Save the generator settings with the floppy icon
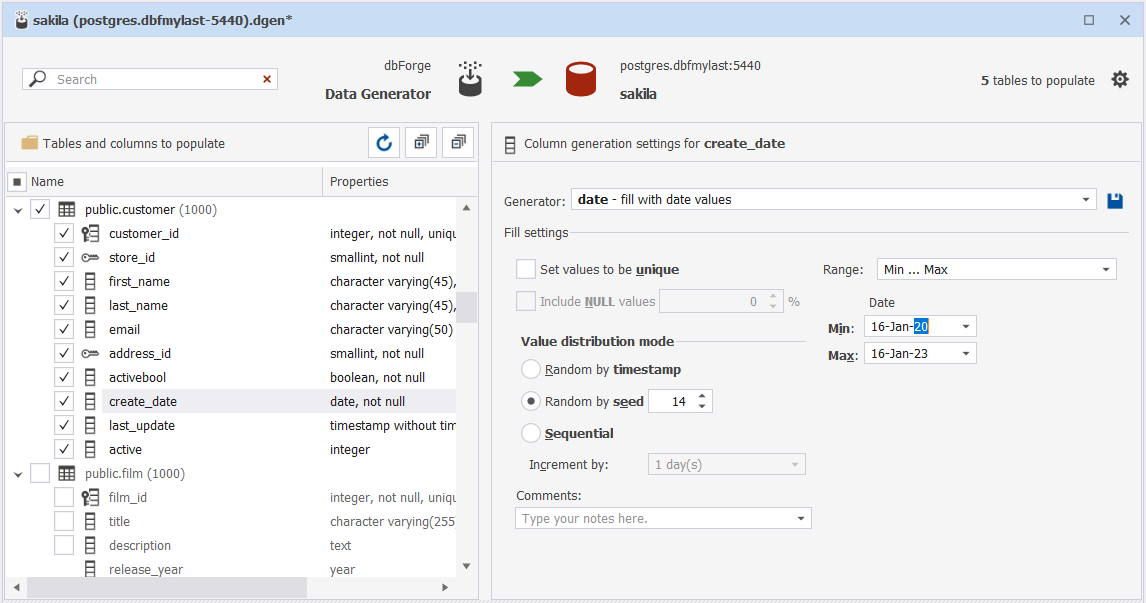The image size is (1146, 603). 1115,200
